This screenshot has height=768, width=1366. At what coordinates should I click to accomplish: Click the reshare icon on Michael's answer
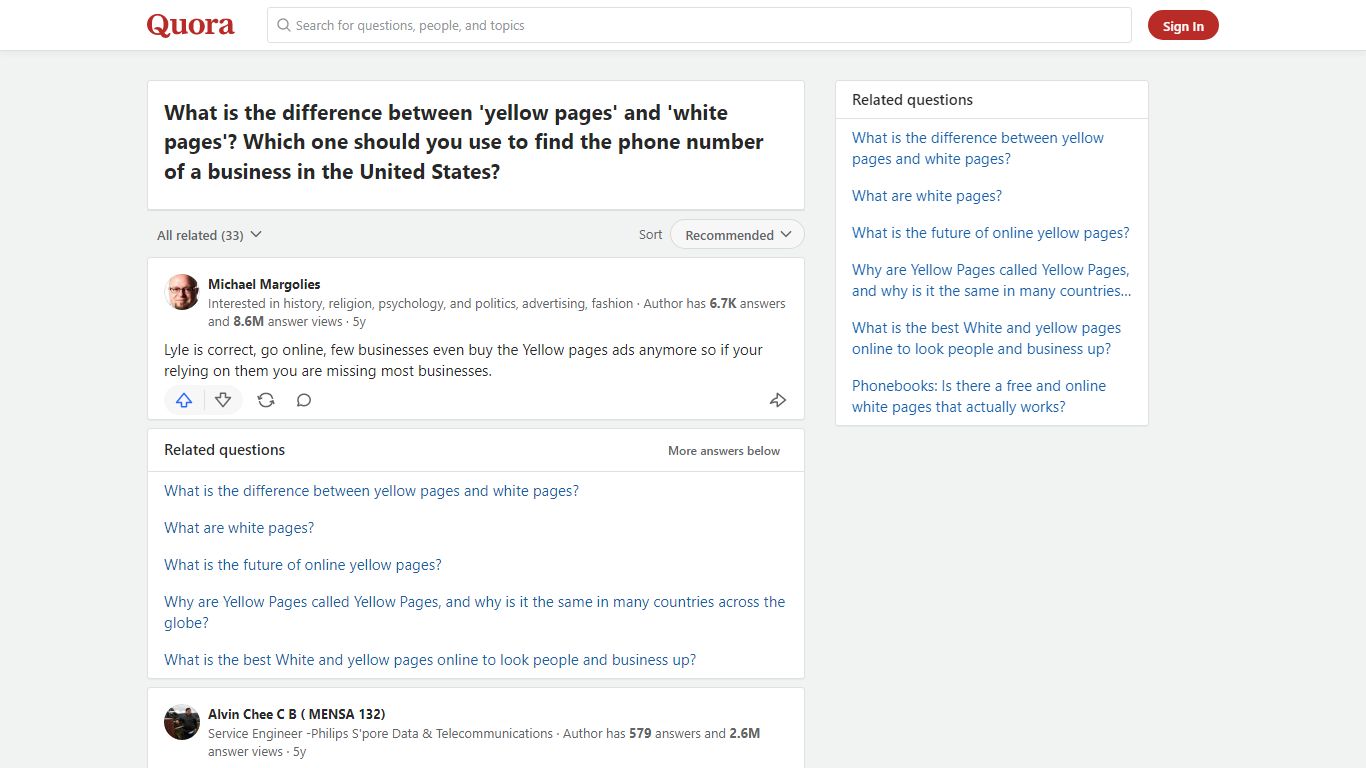pyautogui.click(x=266, y=400)
